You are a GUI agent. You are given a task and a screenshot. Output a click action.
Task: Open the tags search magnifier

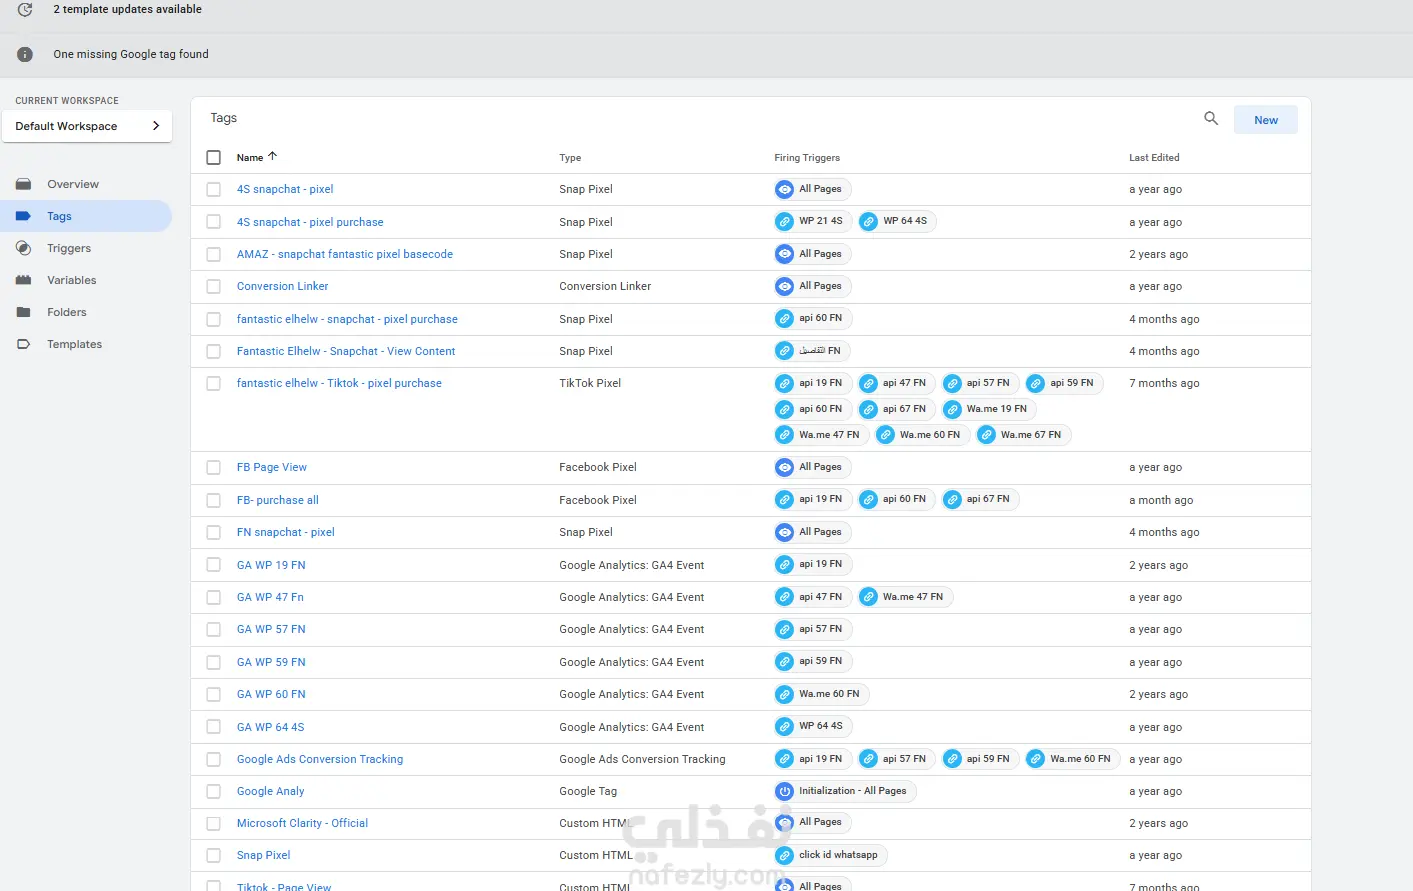1211,119
